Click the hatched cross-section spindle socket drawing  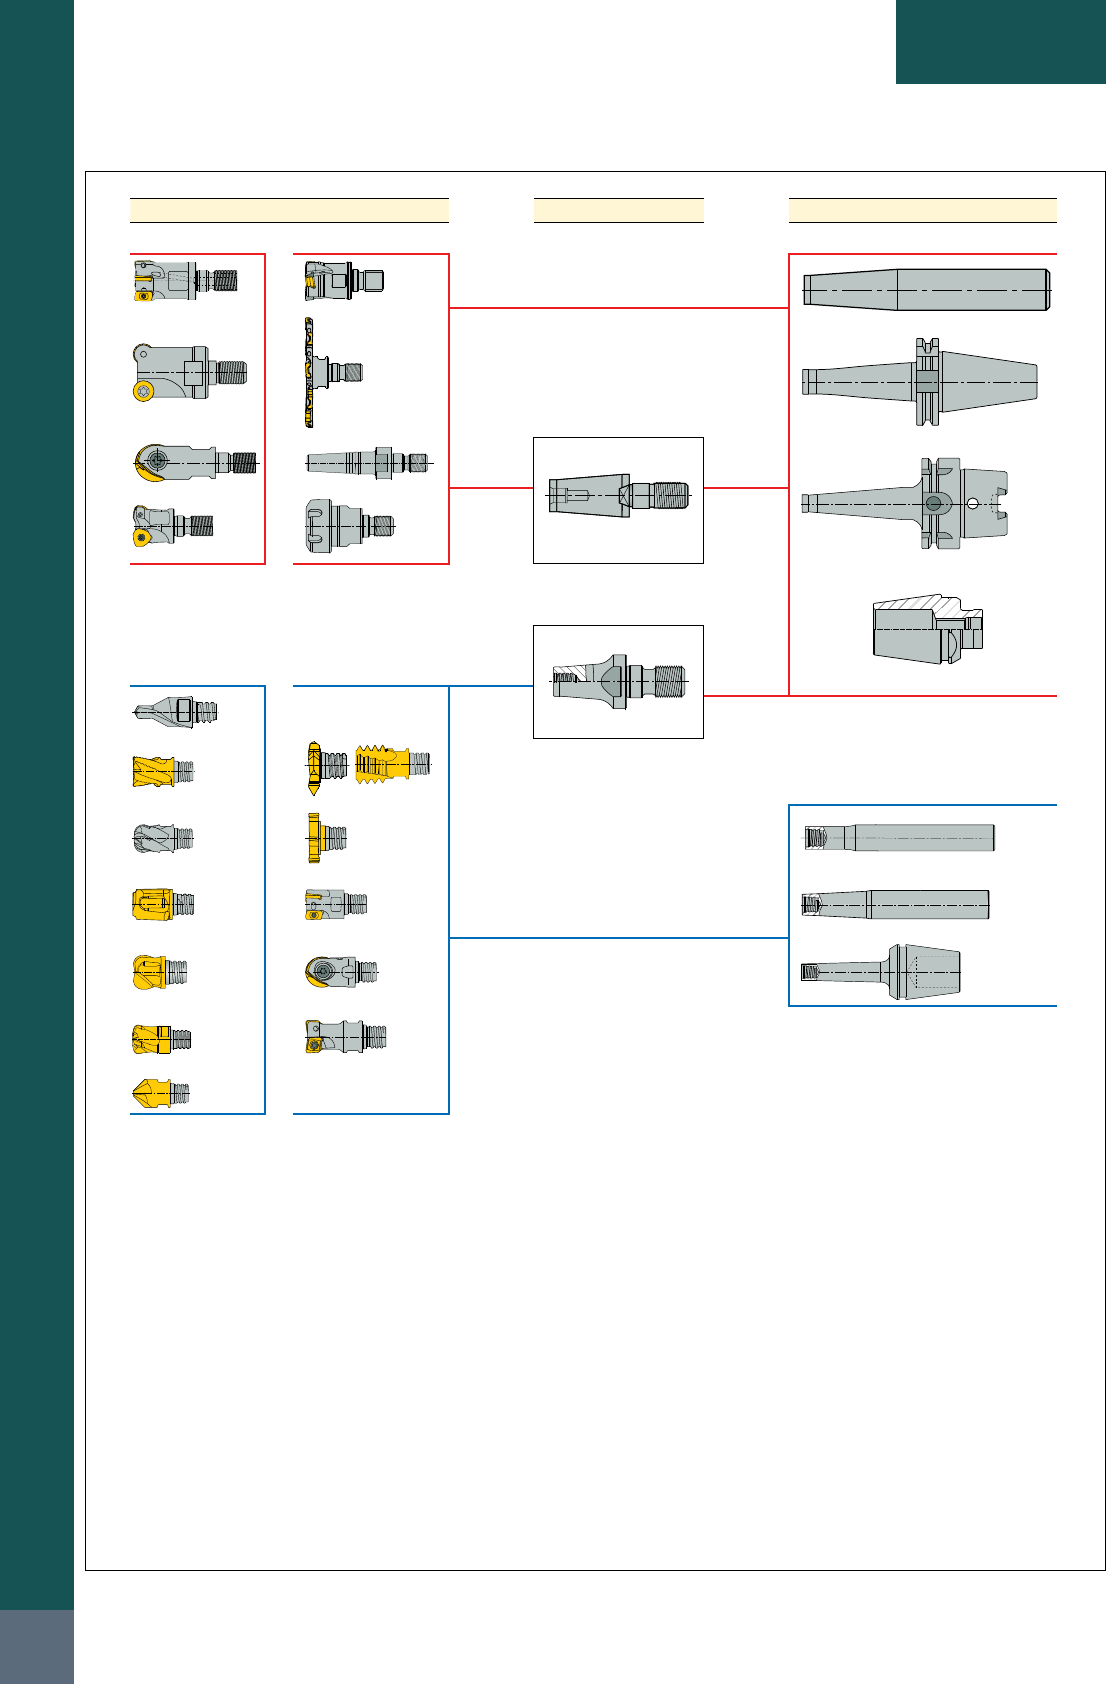point(929,629)
